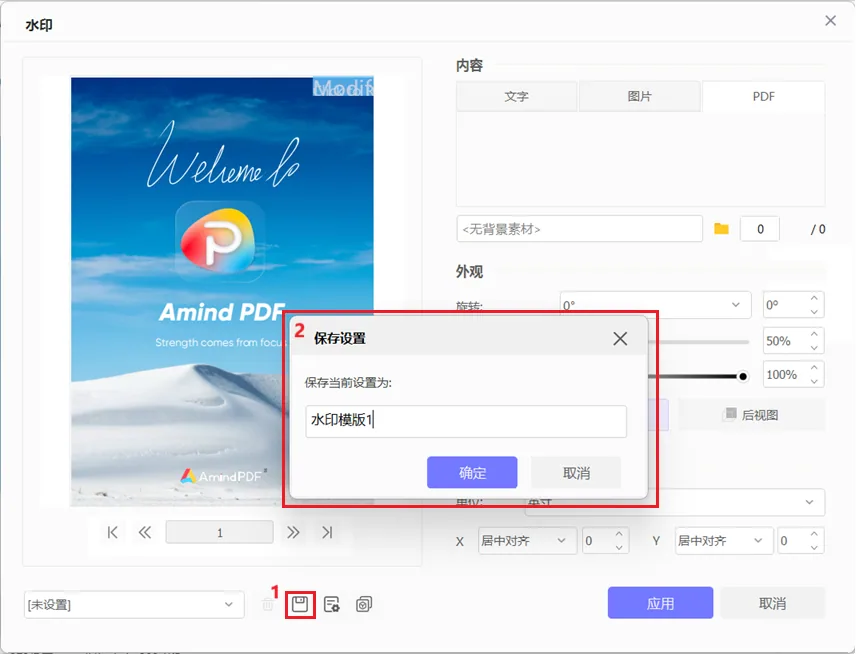Screen dimensions: 856x654
Task: Click the page number field showing 0
Action: 760,229
